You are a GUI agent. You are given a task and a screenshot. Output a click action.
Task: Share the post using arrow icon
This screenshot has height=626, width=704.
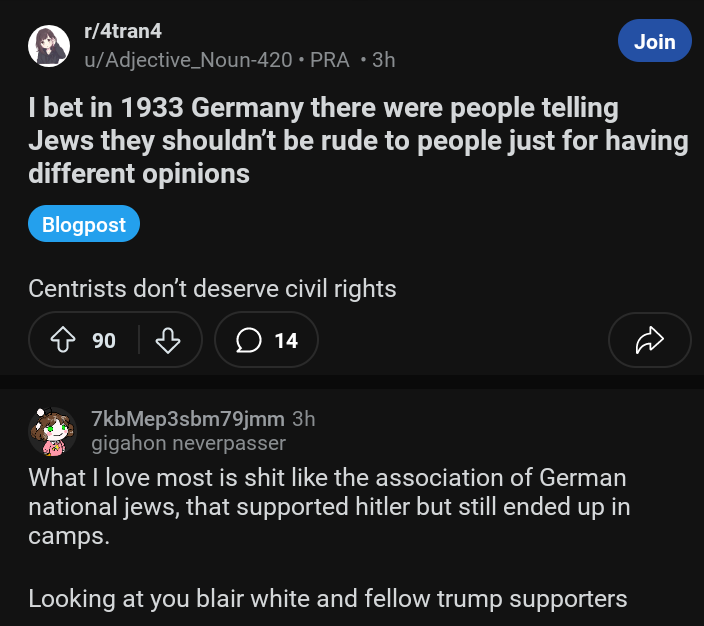tap(649, 341)
